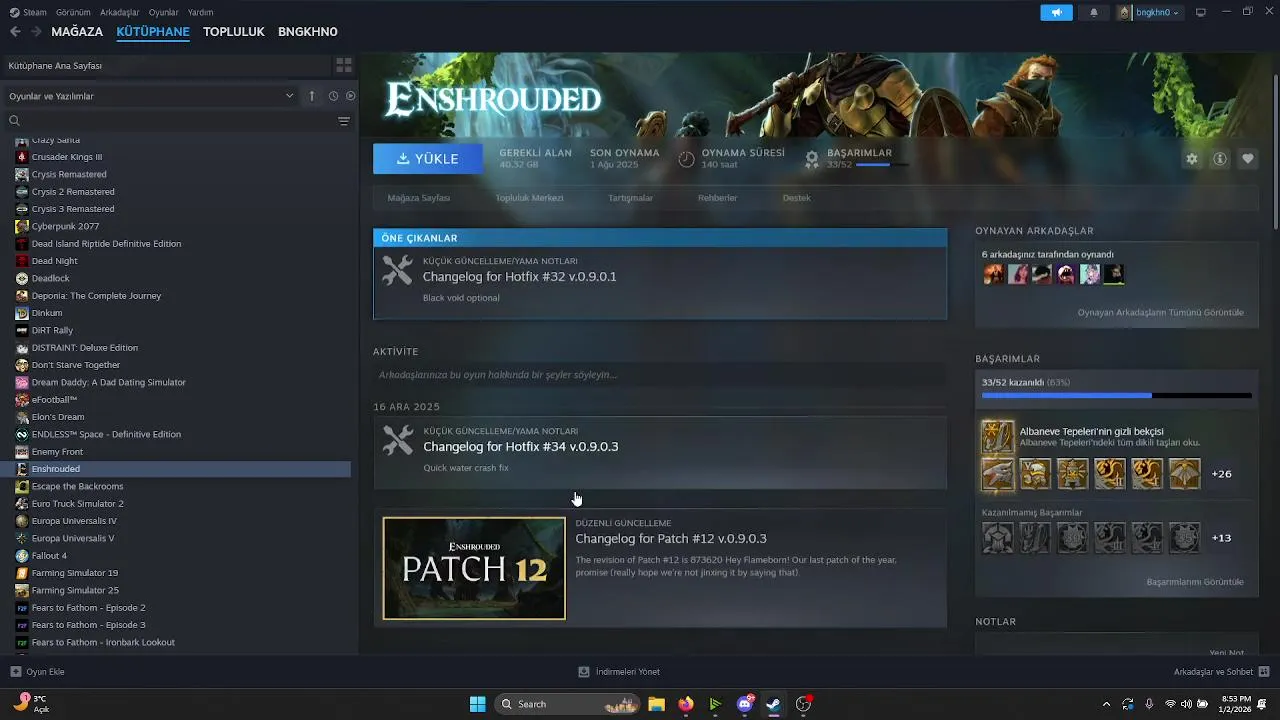Select Europa Universalis IV in list
This screenshot has width=1280, height=720.
74,521
